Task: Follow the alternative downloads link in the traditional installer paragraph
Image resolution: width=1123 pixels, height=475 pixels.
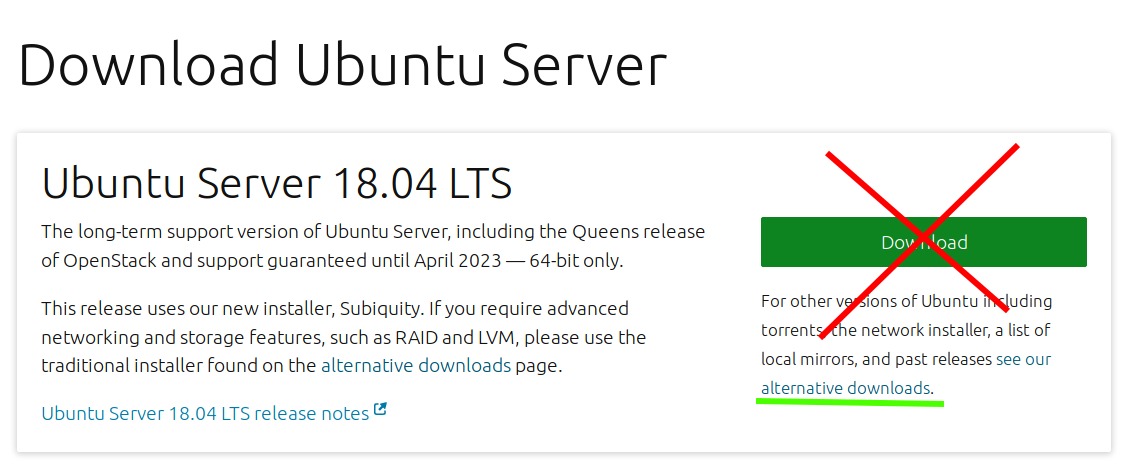Action: click(416, 365)
